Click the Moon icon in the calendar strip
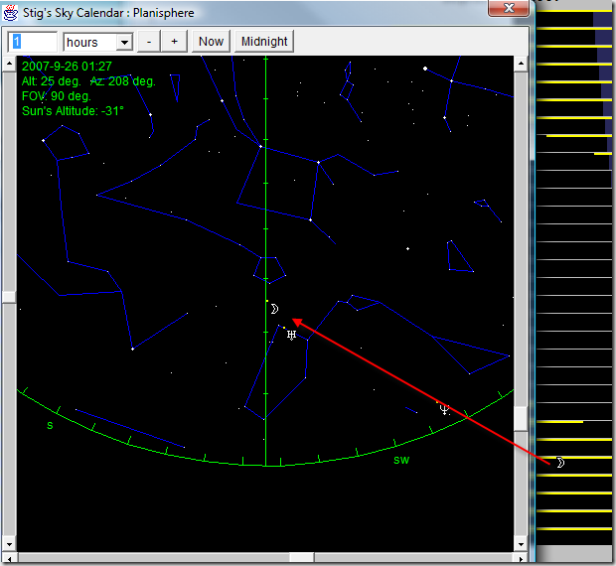 [560, 462]
